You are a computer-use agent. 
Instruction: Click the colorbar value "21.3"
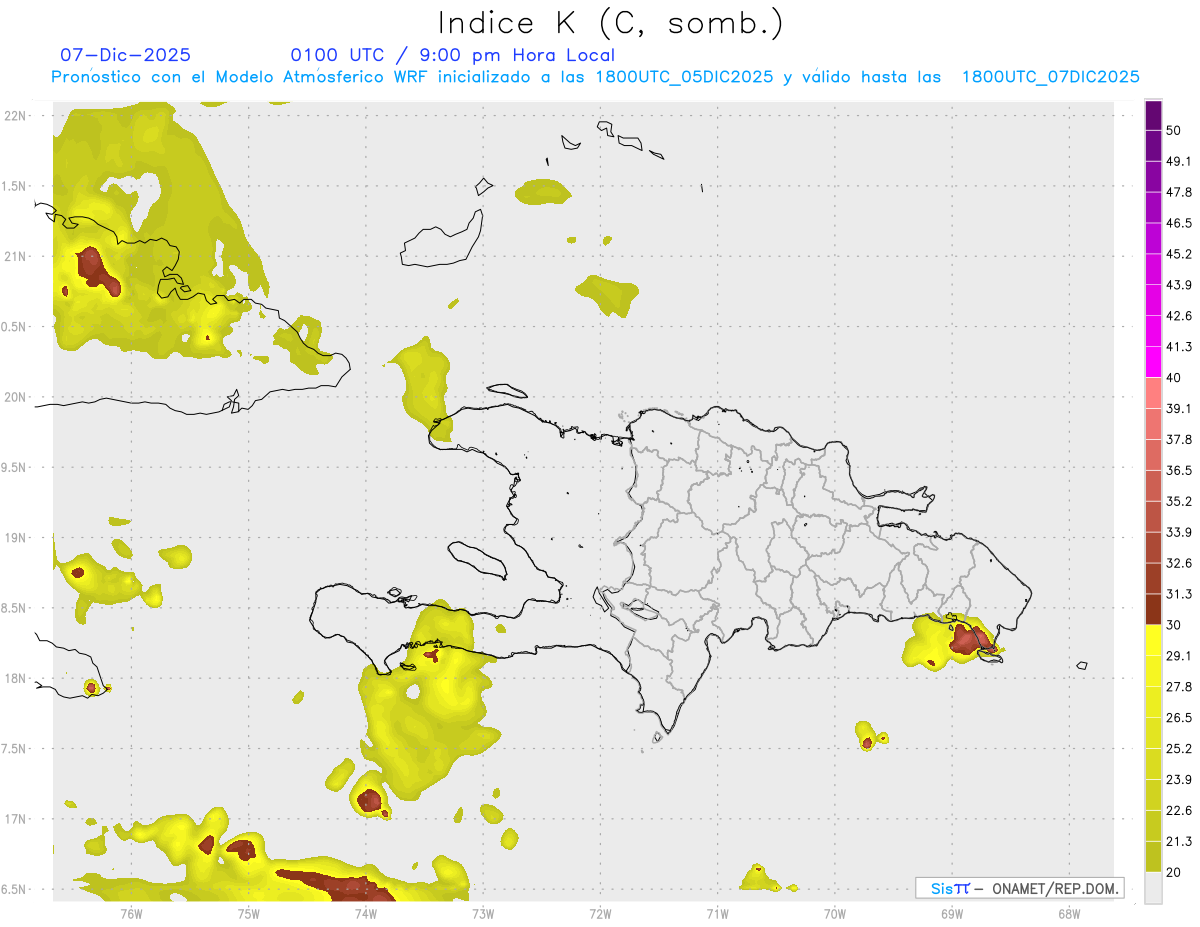[1179, 842]
